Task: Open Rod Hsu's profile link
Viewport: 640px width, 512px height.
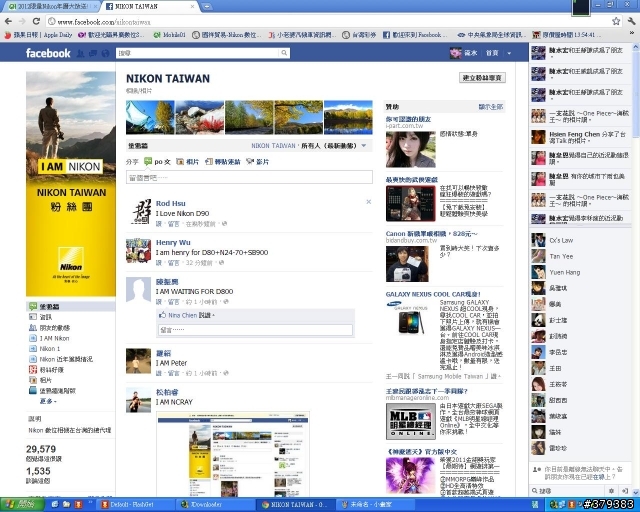Action: 171,203
